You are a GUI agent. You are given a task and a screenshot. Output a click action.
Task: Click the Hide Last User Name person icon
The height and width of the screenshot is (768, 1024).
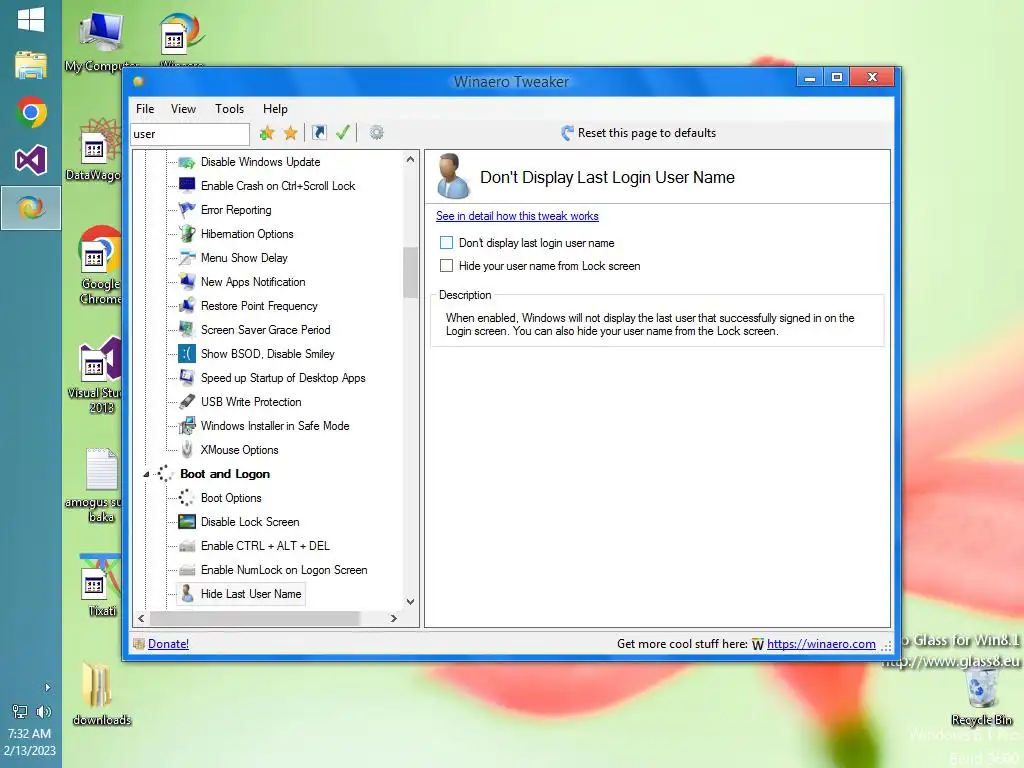[187, 594]
